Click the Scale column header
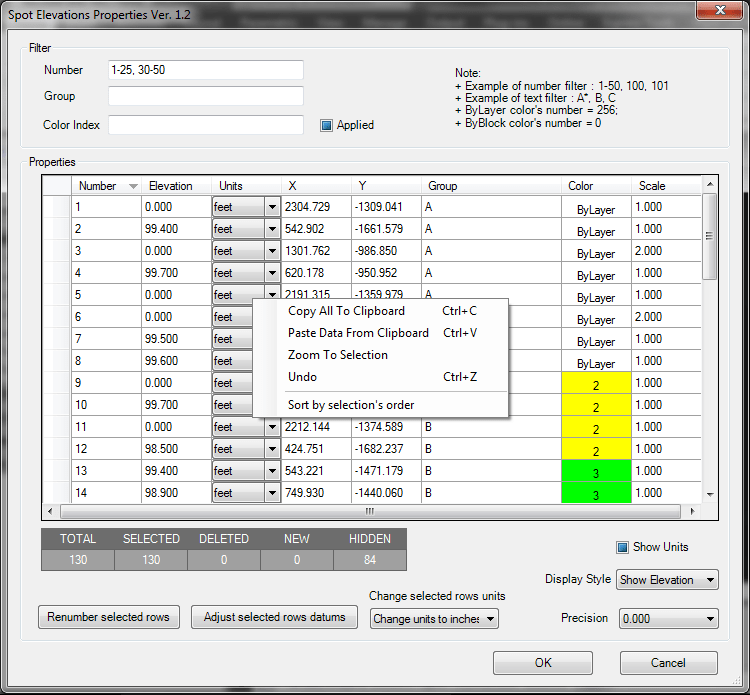This screenshot has width=750, height=695. [x=666, y=186]
